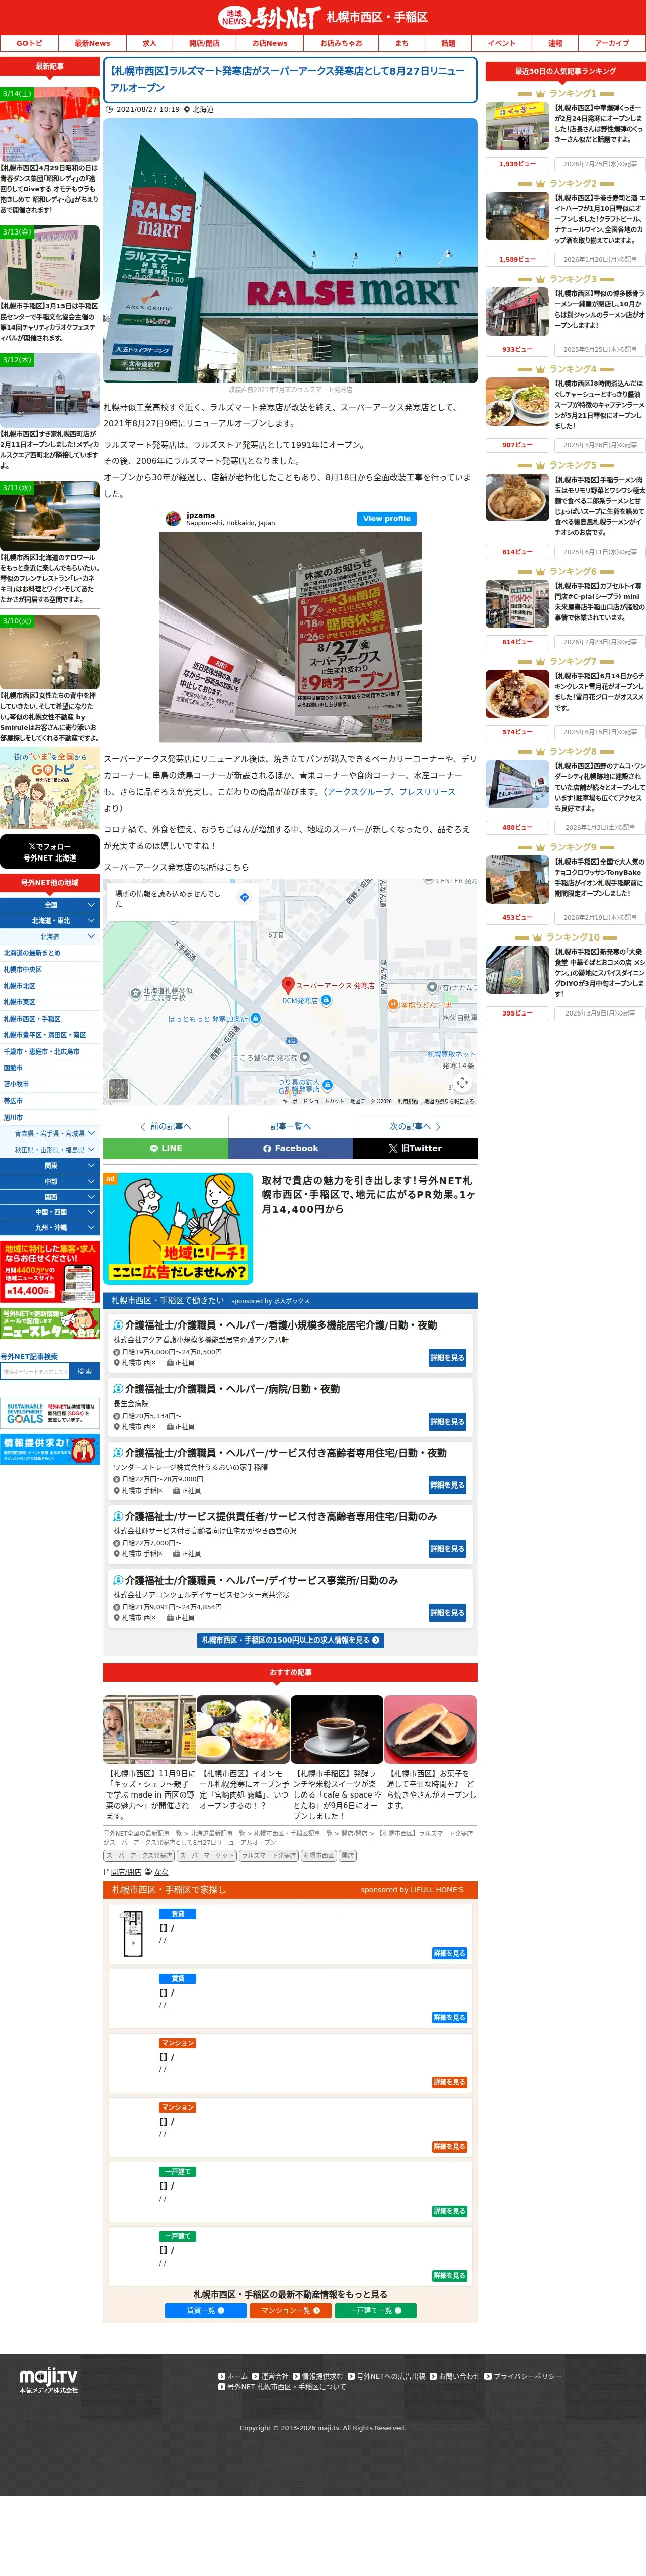Switch map to satellite layer thumbnail
The width and height of the screenshot is (646, 2576).
tap(118, 1088)
